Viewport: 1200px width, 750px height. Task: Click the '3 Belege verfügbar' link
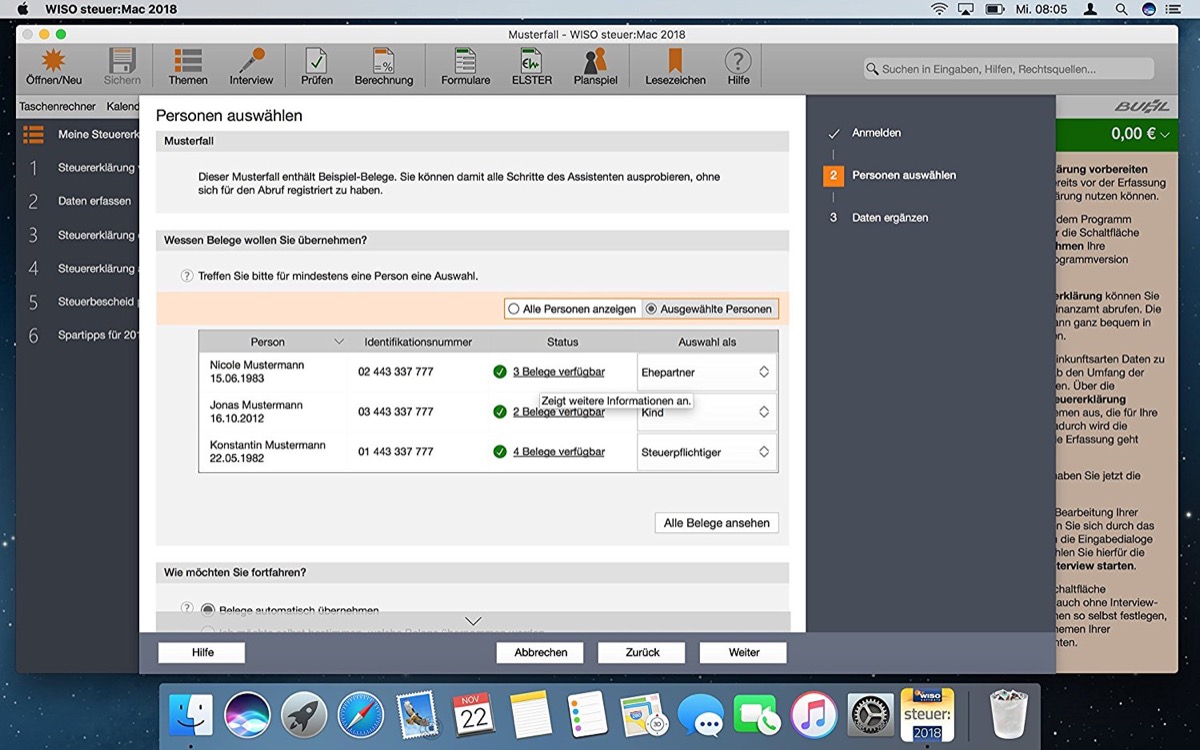[558, 372]
